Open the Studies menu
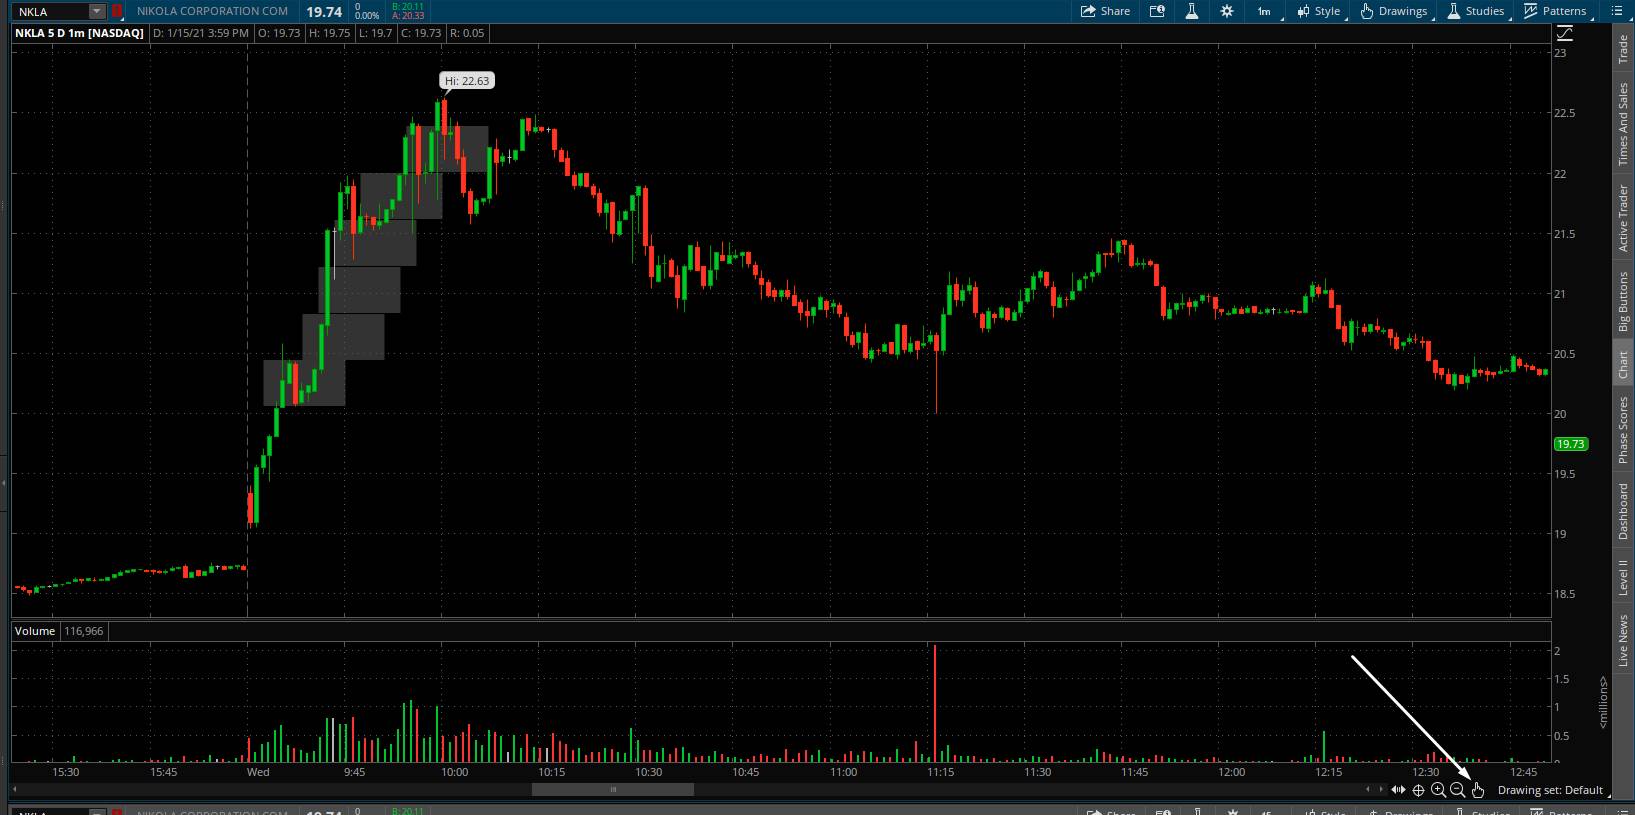1635x815 pixels. coord(1475,11)
